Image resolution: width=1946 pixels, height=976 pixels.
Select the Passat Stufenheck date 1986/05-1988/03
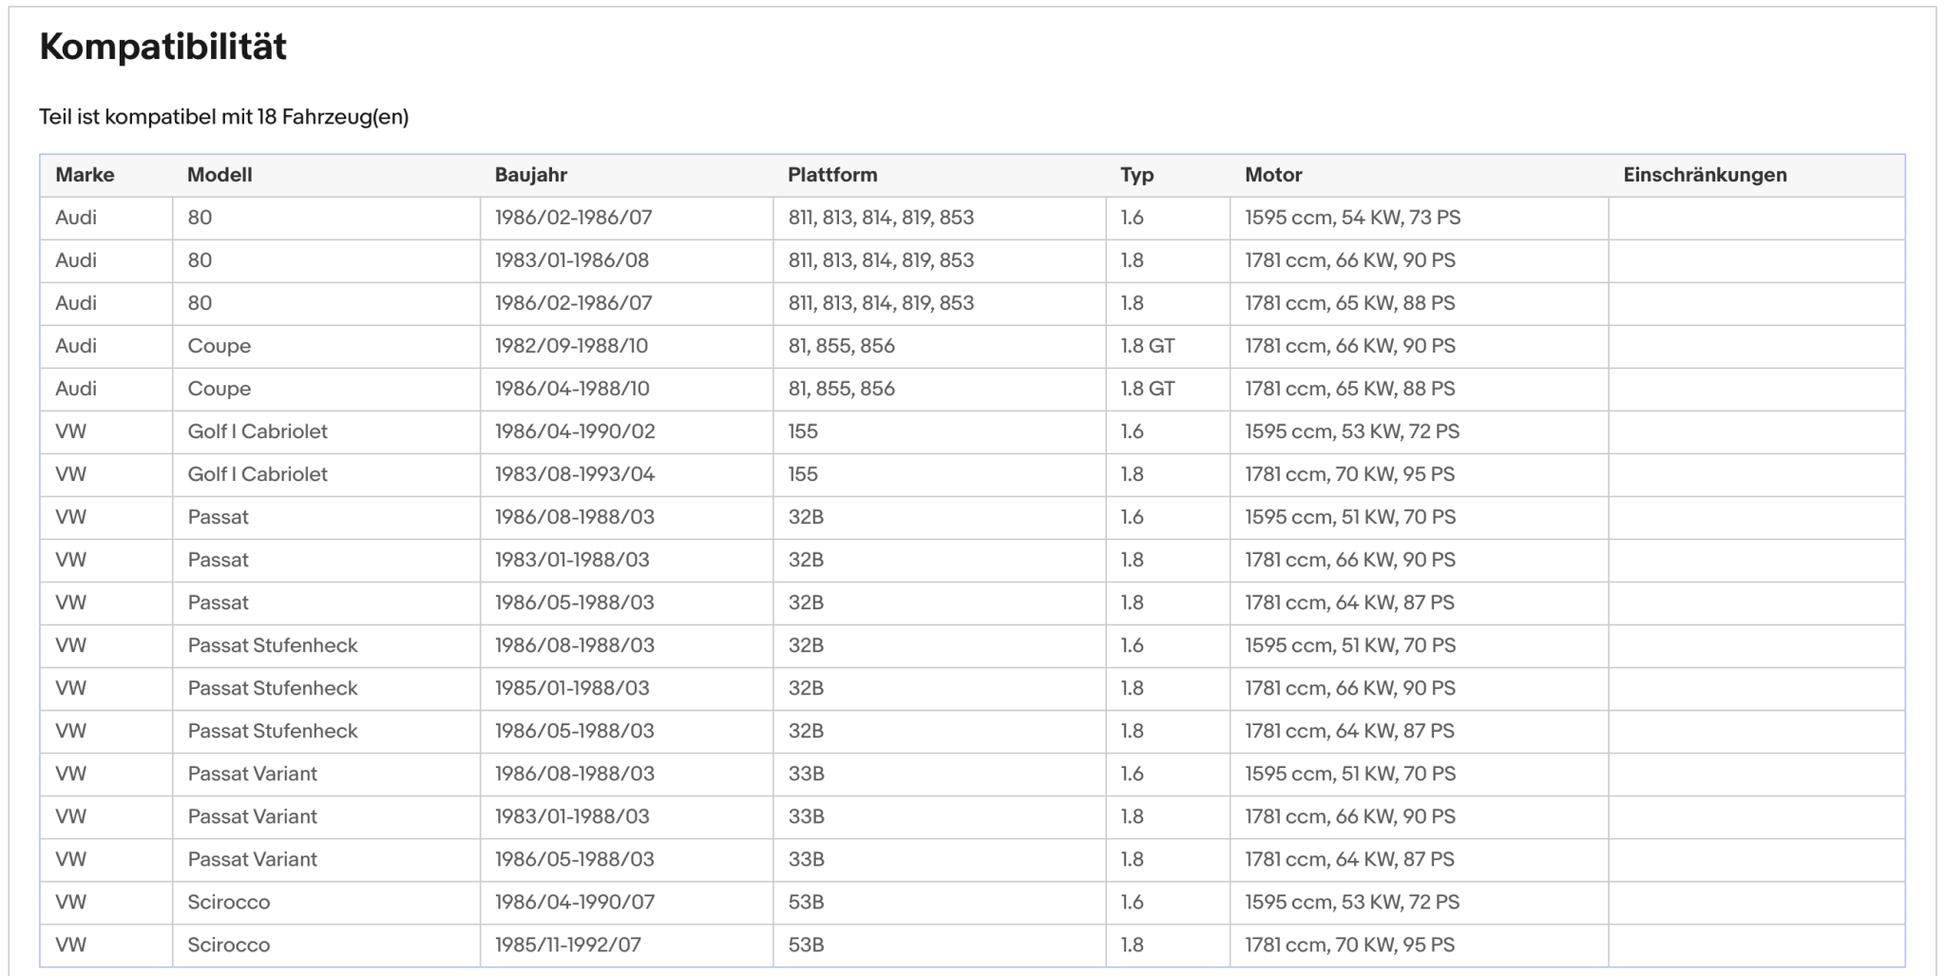click(x=574, y=732)
